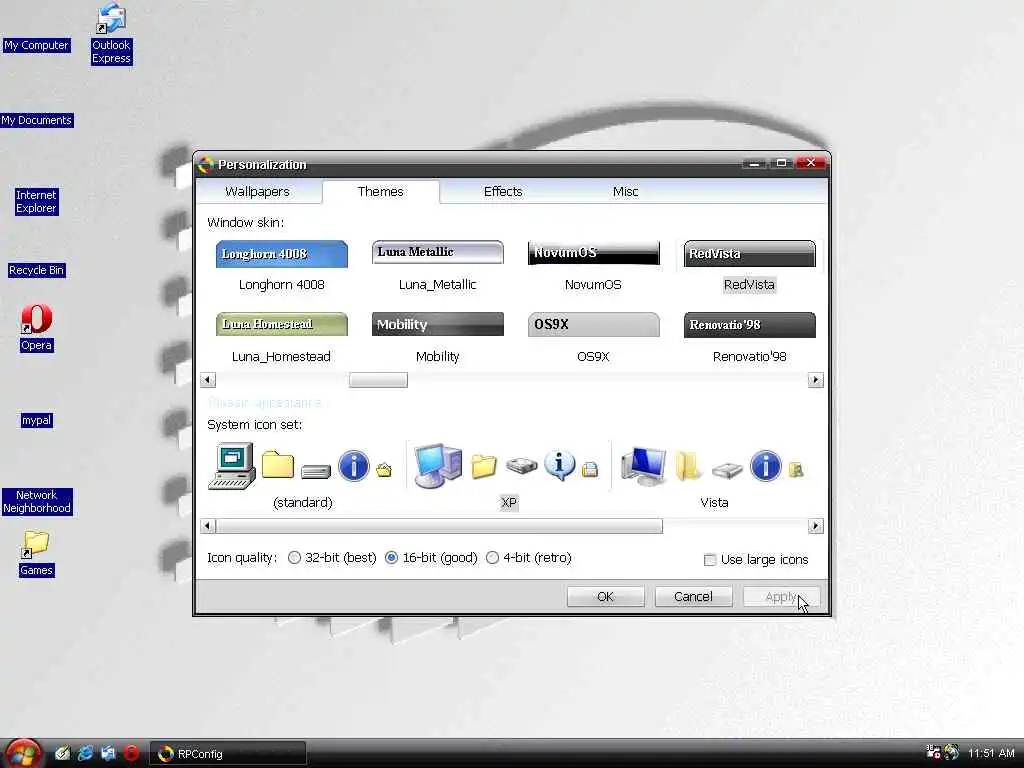The width and height of the screenshot is (1024, 768).
Task: Switch to the Wallpapers tab
Action: point(257,191)
